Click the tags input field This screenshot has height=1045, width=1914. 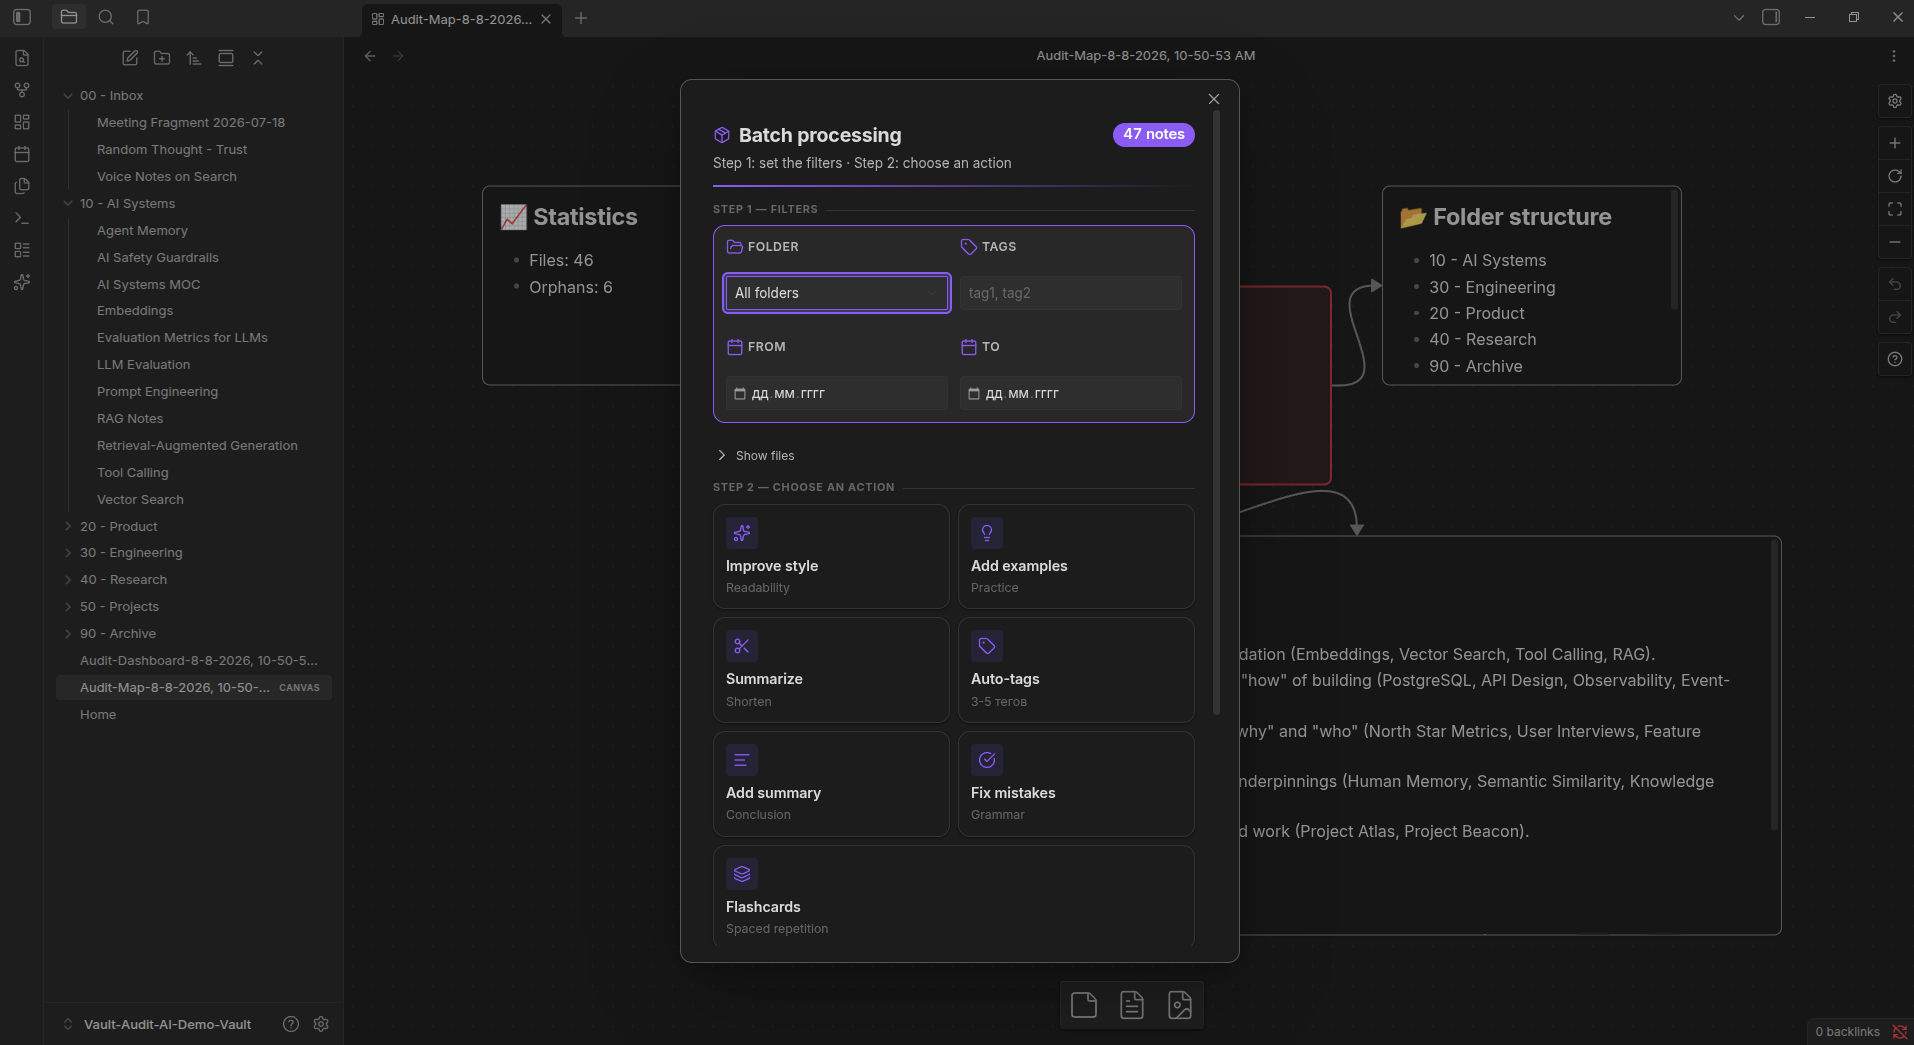coord(1071,293)
